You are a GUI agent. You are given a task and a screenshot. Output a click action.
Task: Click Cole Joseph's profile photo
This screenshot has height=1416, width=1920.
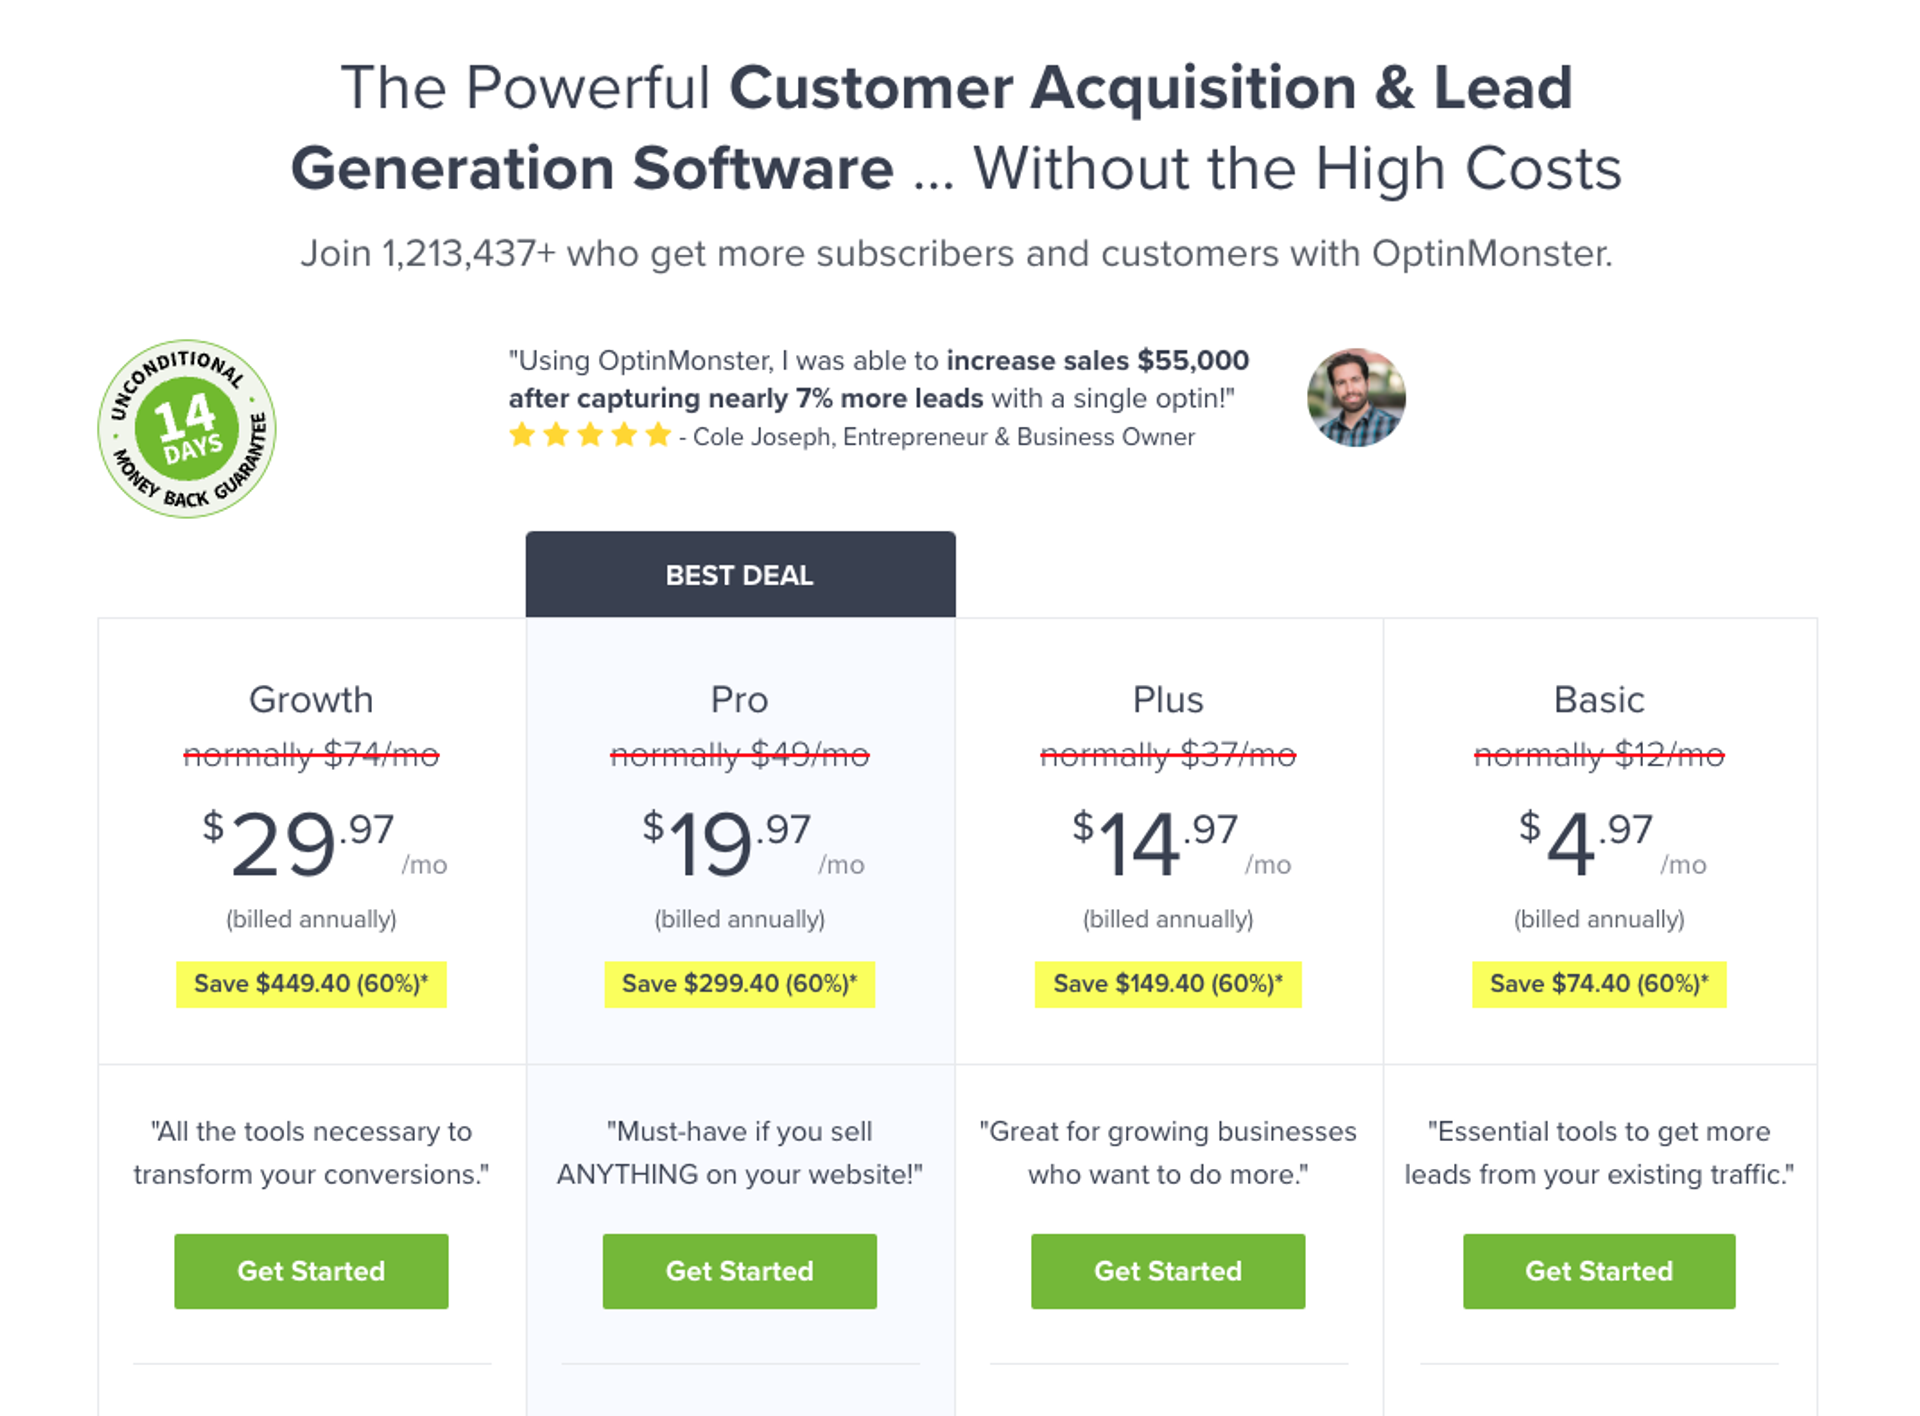(x=1355, y=397)
